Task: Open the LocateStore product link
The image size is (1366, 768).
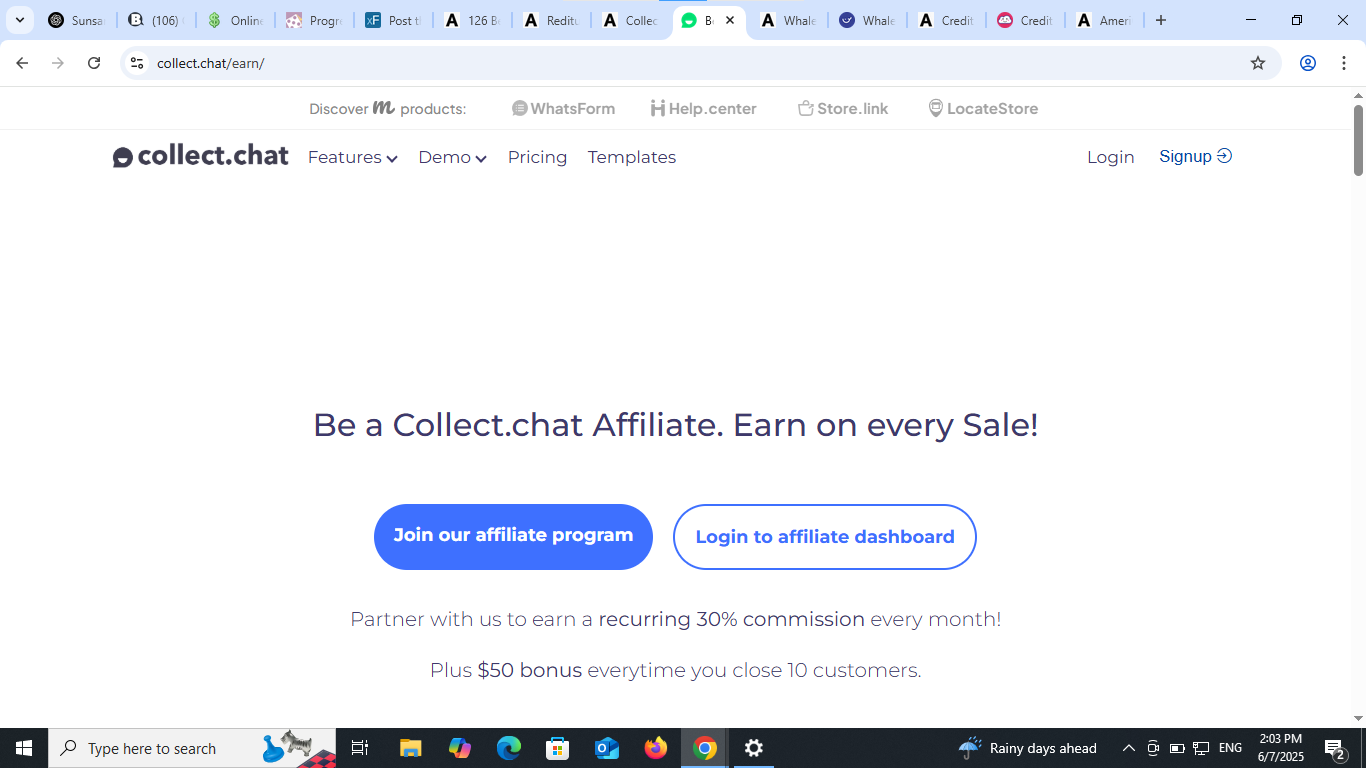Action: coord(983,108)
